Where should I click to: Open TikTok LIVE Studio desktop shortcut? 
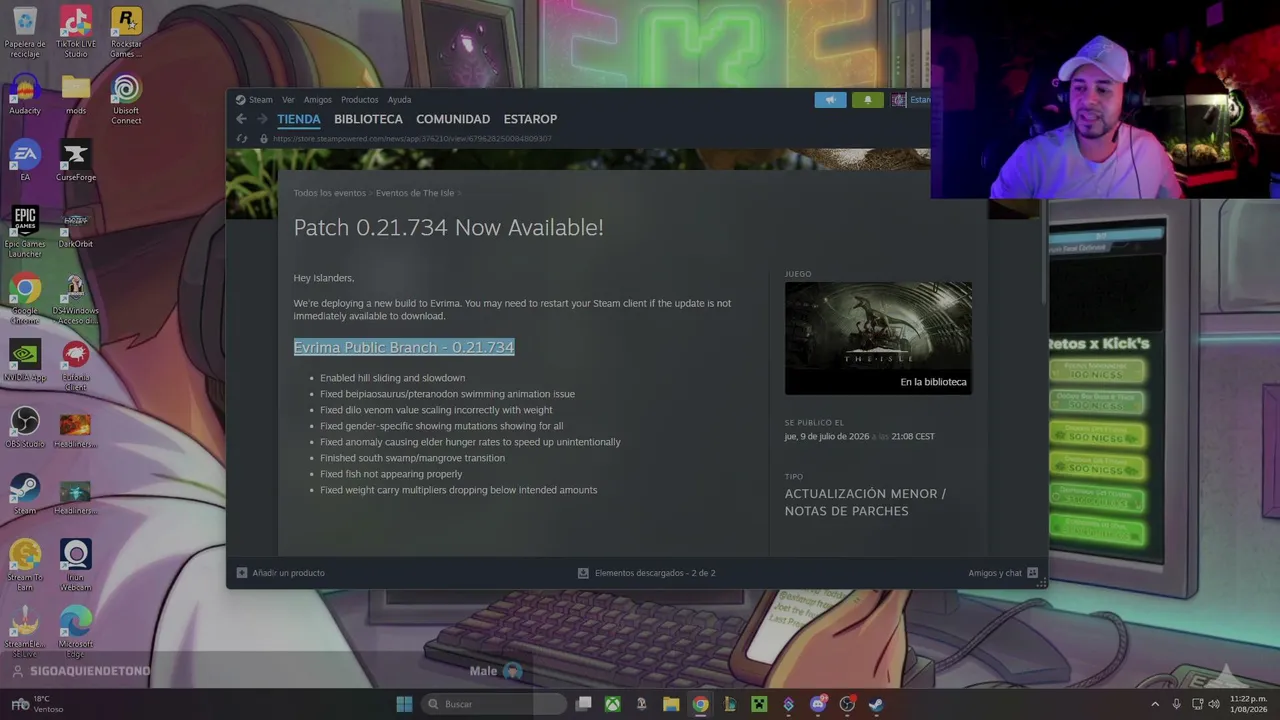76,32
